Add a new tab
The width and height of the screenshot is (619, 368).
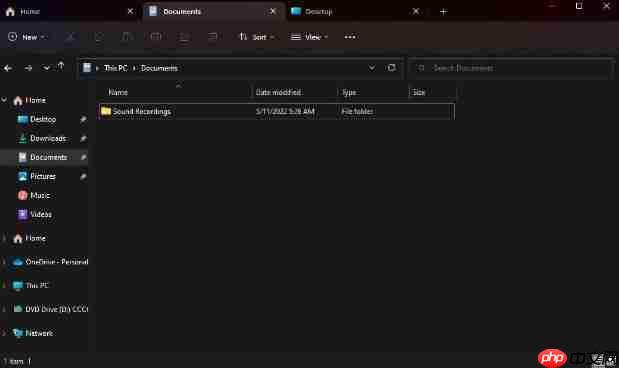[443, 12]
